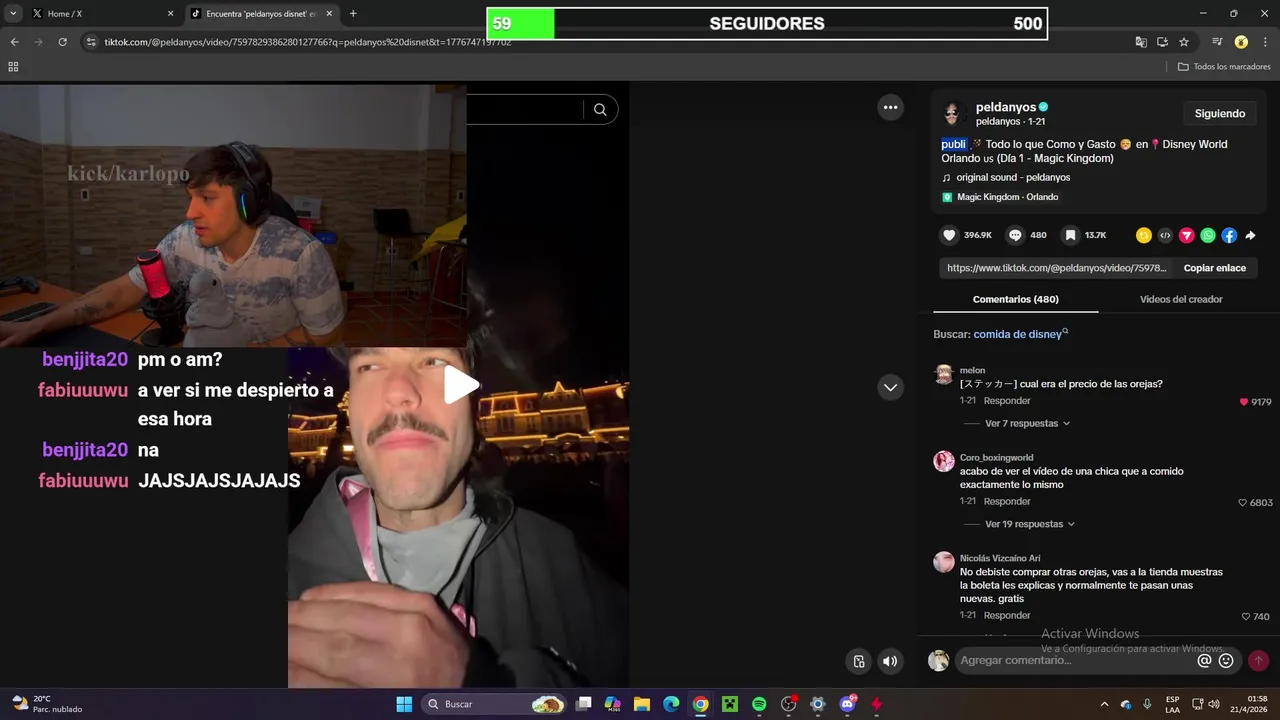
Task: Share the video to Facebook
Action: tap(1229, 236)
